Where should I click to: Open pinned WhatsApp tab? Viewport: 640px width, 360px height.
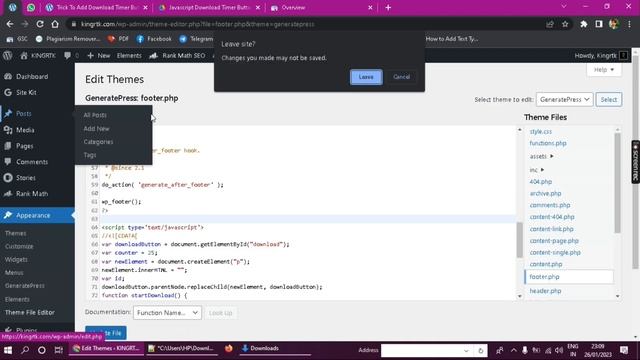pos(31,7)
